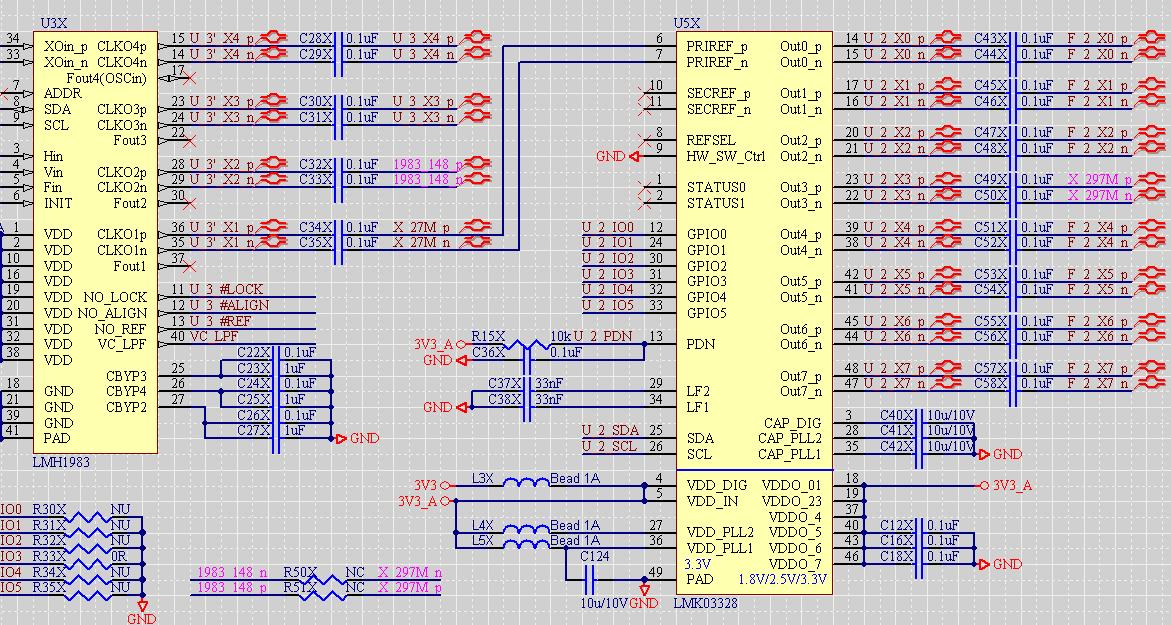Select the PRIREF_p pin name on U5X
This screenshot has width=1171, height=625.
click(717, 46)
